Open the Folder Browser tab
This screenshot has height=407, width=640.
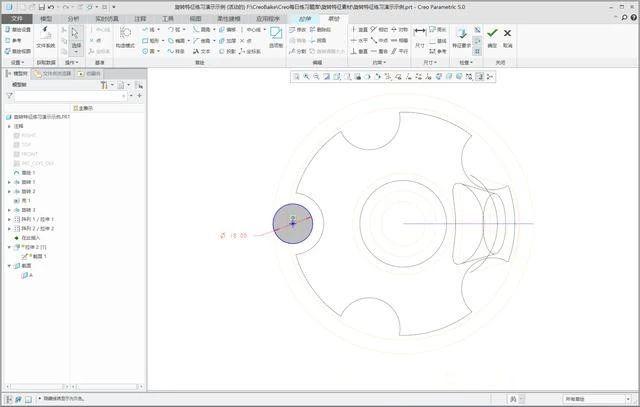click(x=53, y=73)
